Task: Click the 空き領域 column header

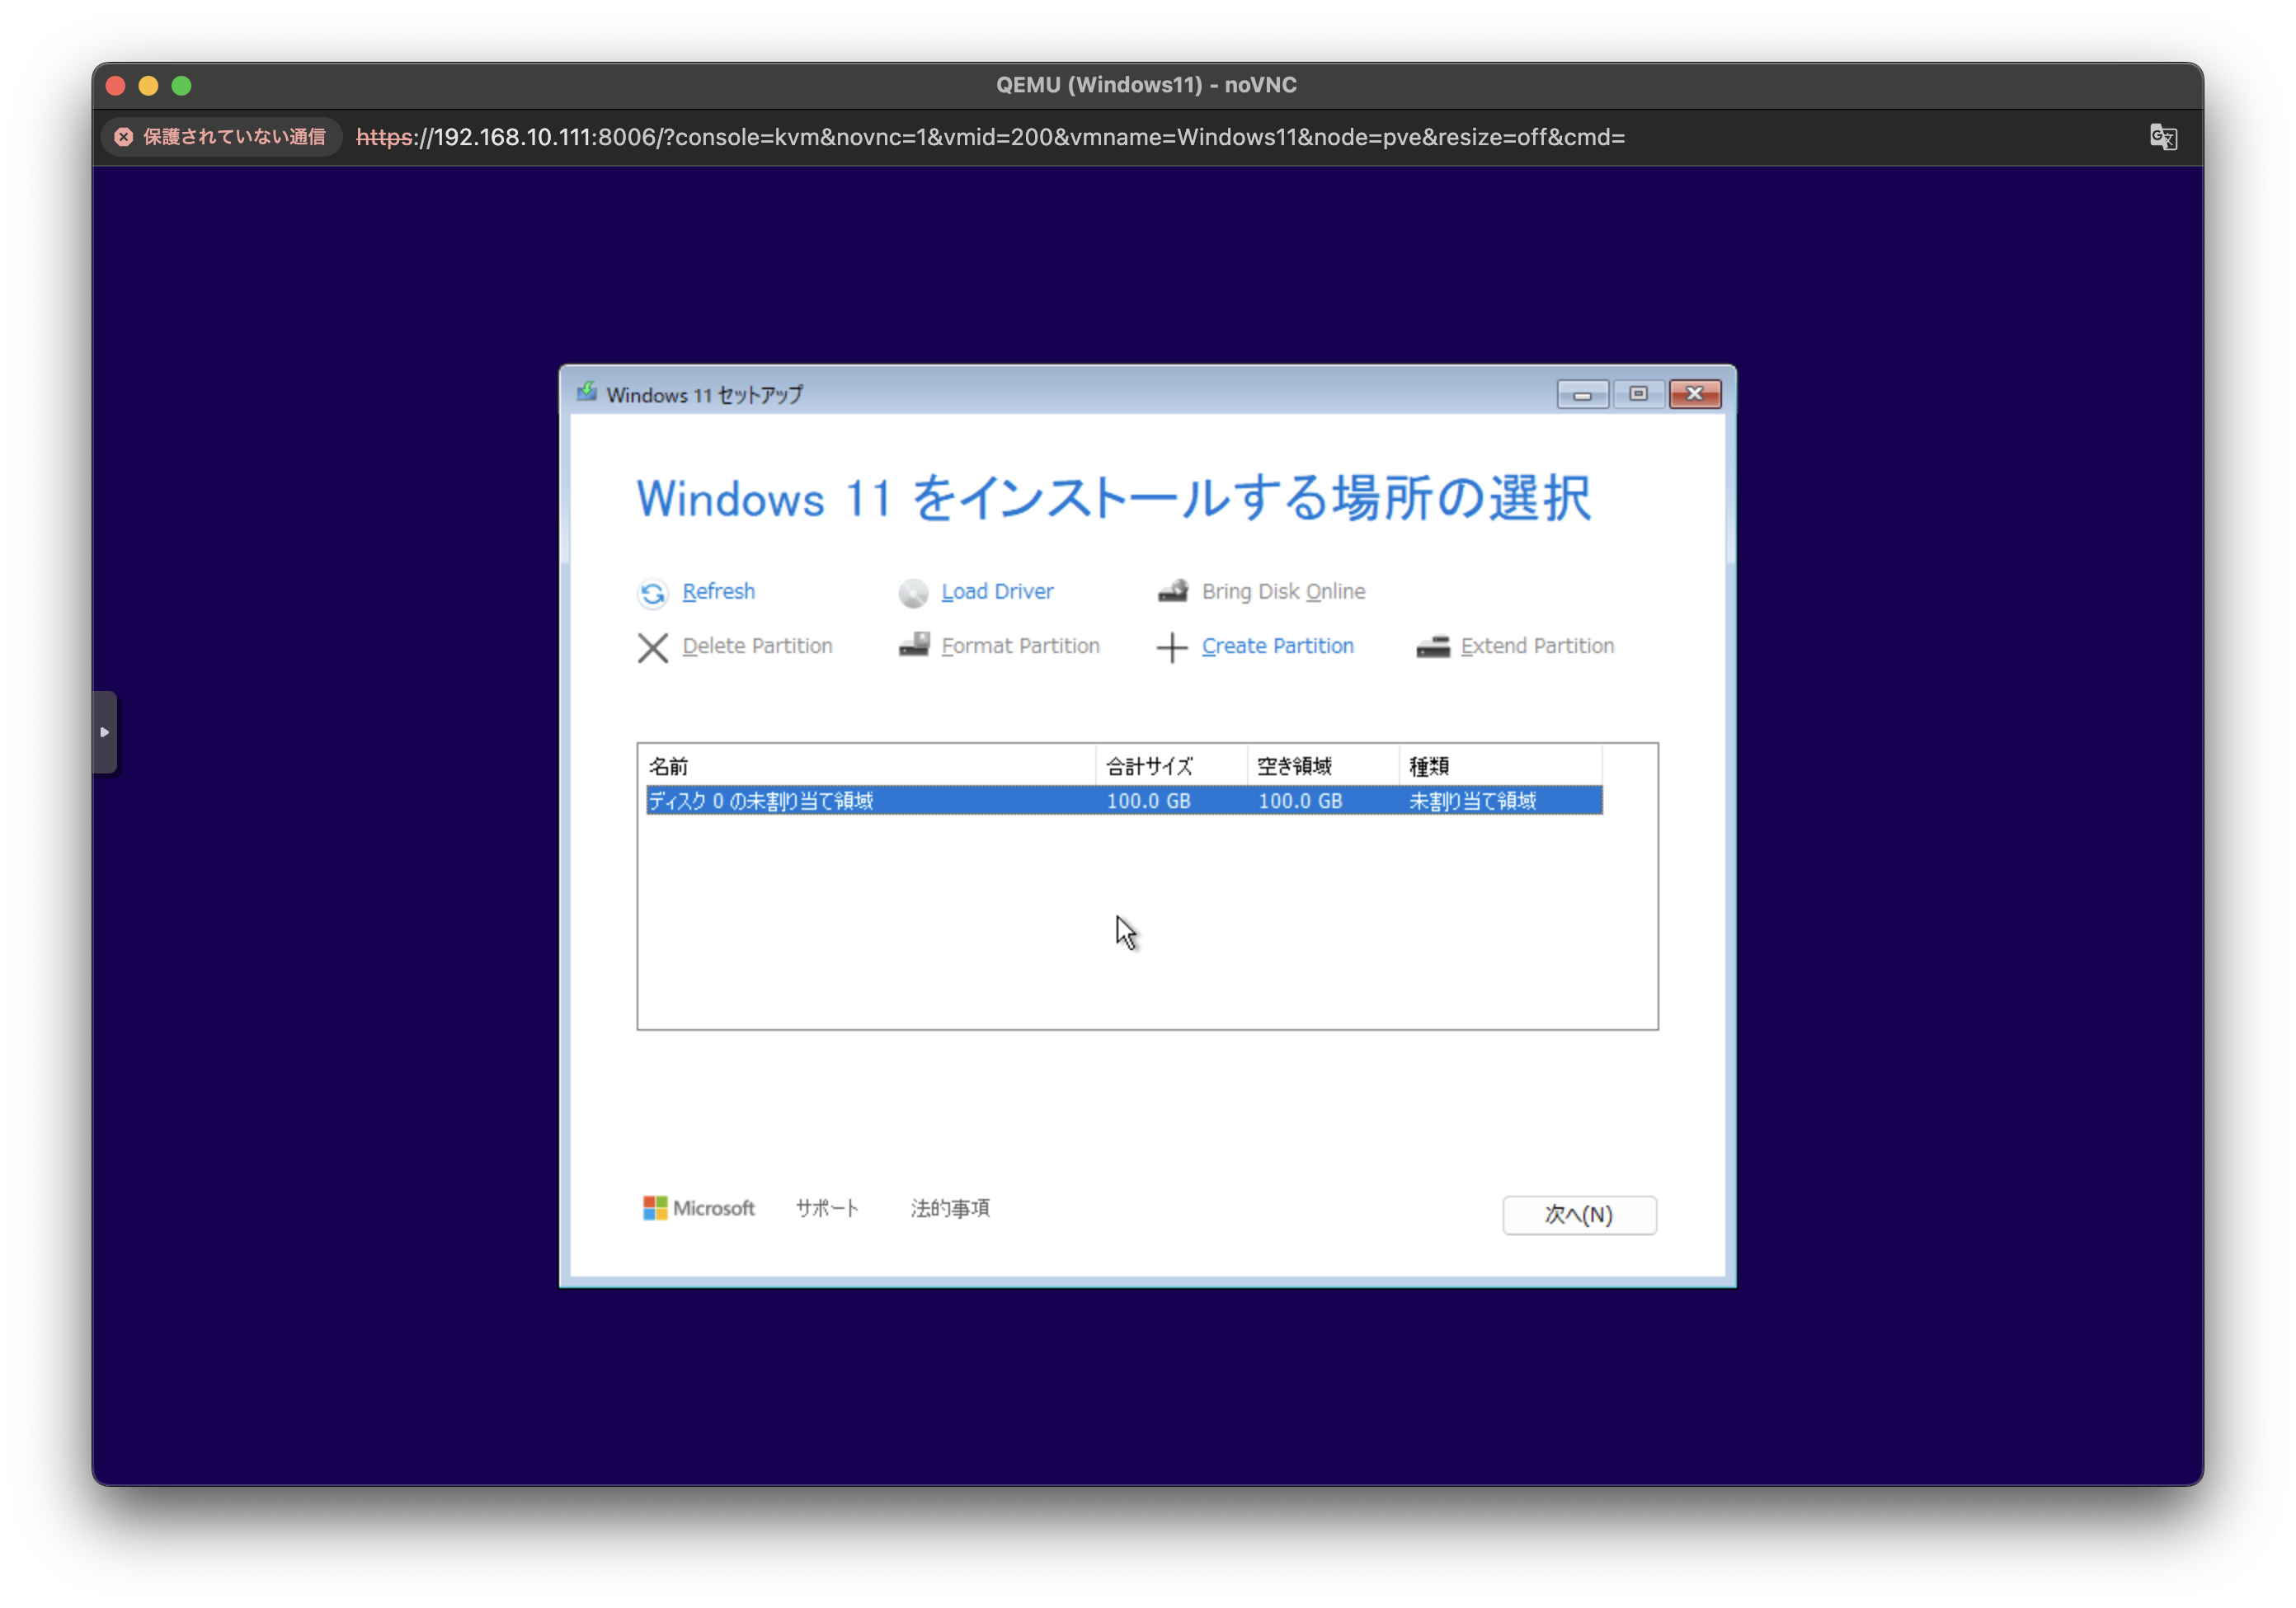Action: click(1294, 766)
